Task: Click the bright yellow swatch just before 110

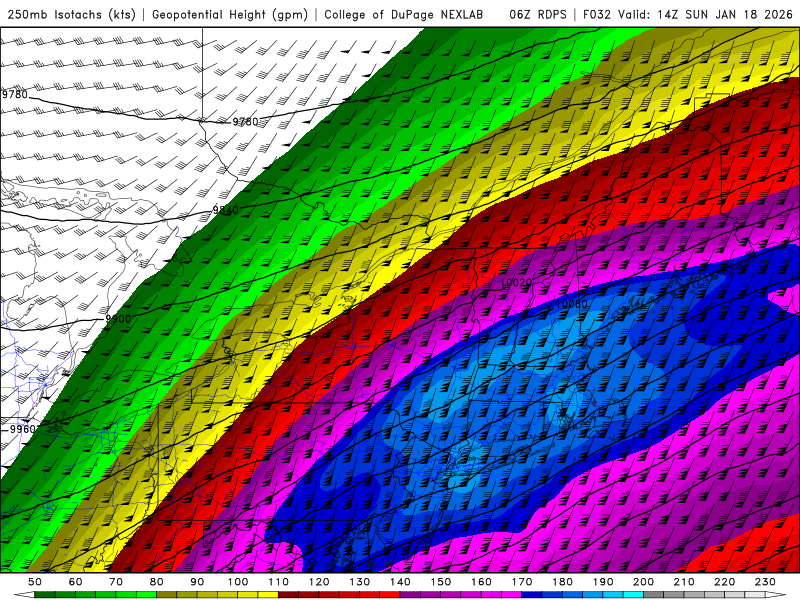Action: pos(267,595)
